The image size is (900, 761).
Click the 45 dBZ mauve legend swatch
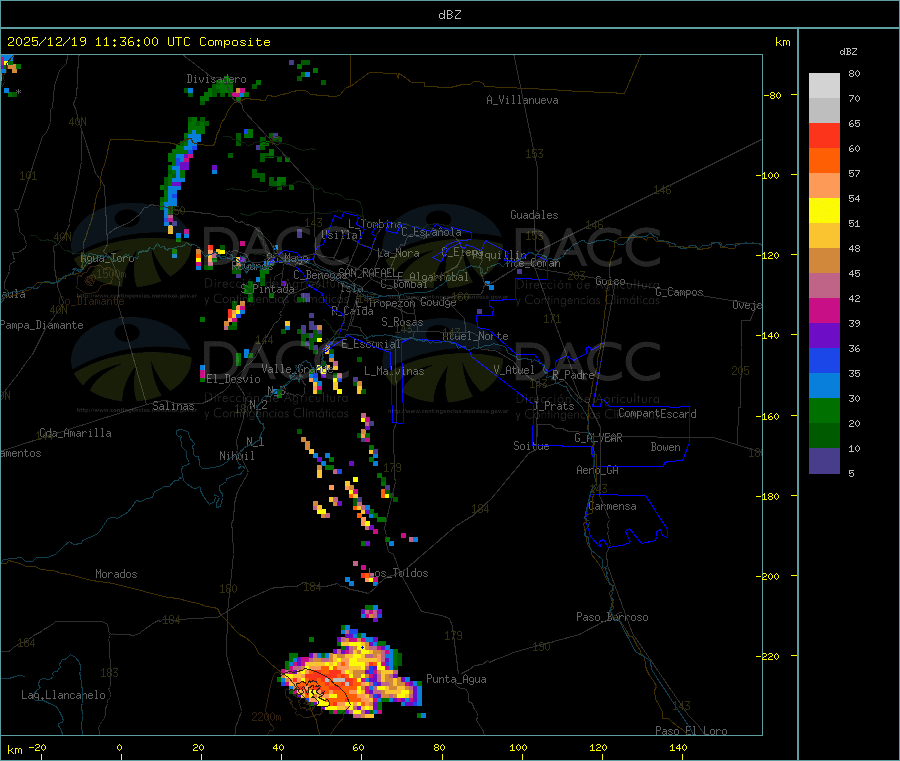tap(824, 286)
